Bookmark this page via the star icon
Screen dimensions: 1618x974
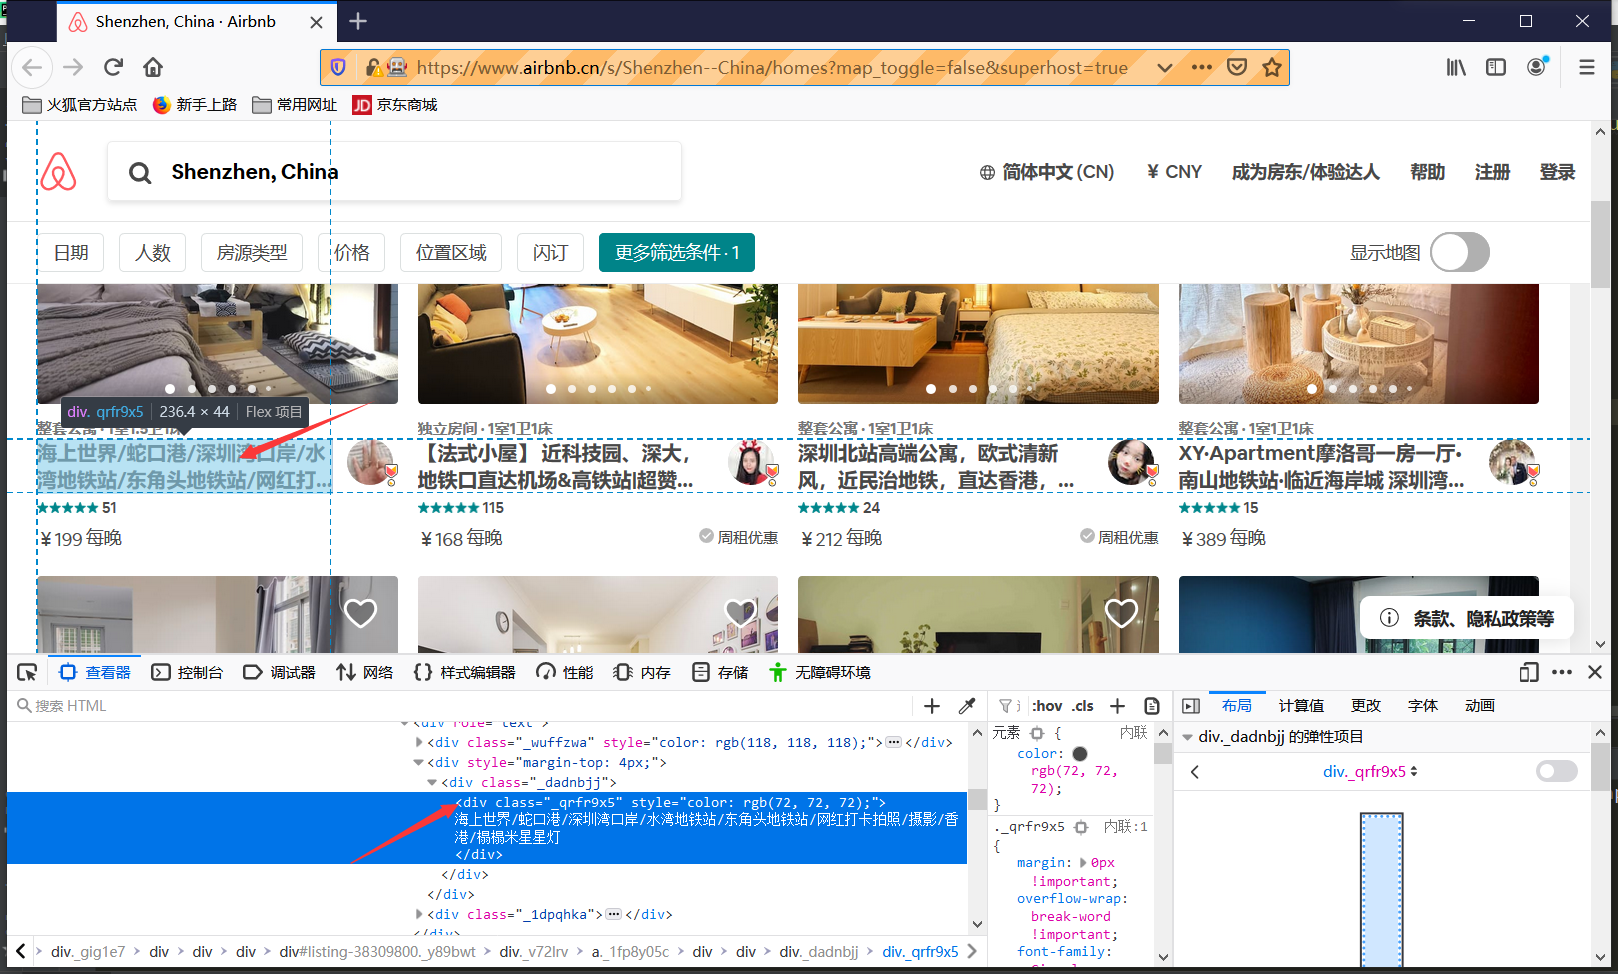(x=1271, y=67)
